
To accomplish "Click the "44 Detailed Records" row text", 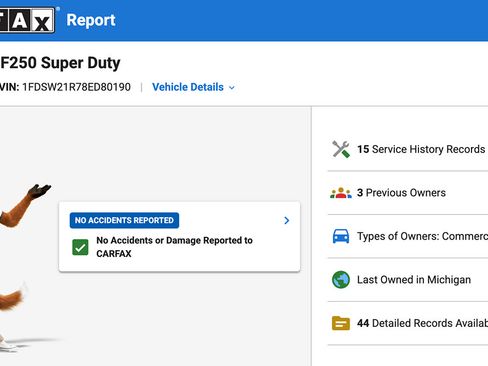I will pos(422,323).
